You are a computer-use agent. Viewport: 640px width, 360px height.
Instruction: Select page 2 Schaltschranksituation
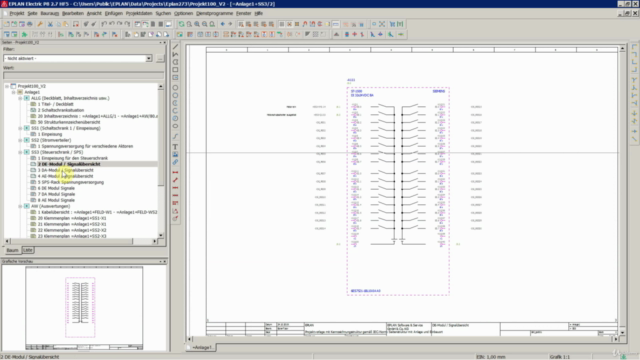(x=61, y=110)
